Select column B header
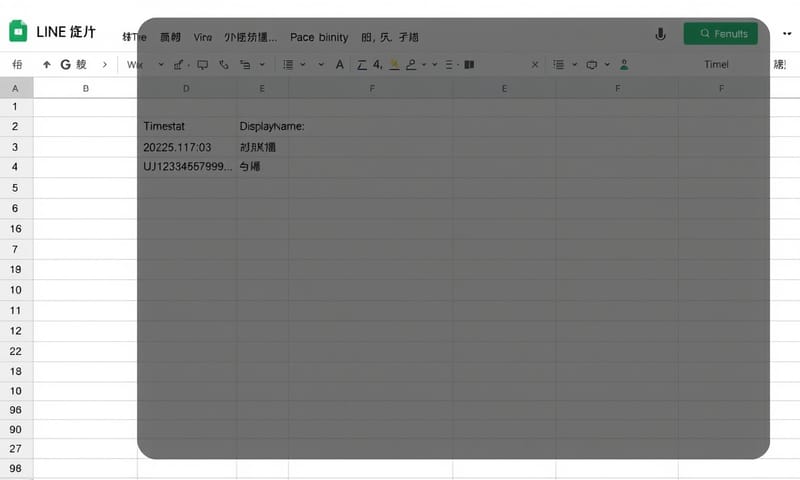Viewport: 800px width, 480px height. point(86,88)
